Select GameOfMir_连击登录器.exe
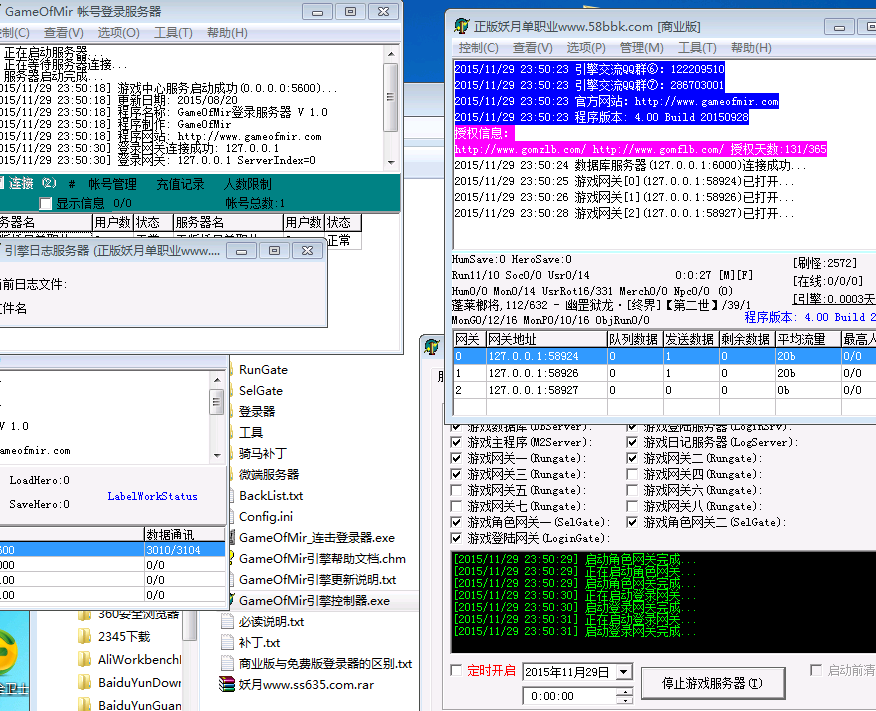 coord(317,537)
